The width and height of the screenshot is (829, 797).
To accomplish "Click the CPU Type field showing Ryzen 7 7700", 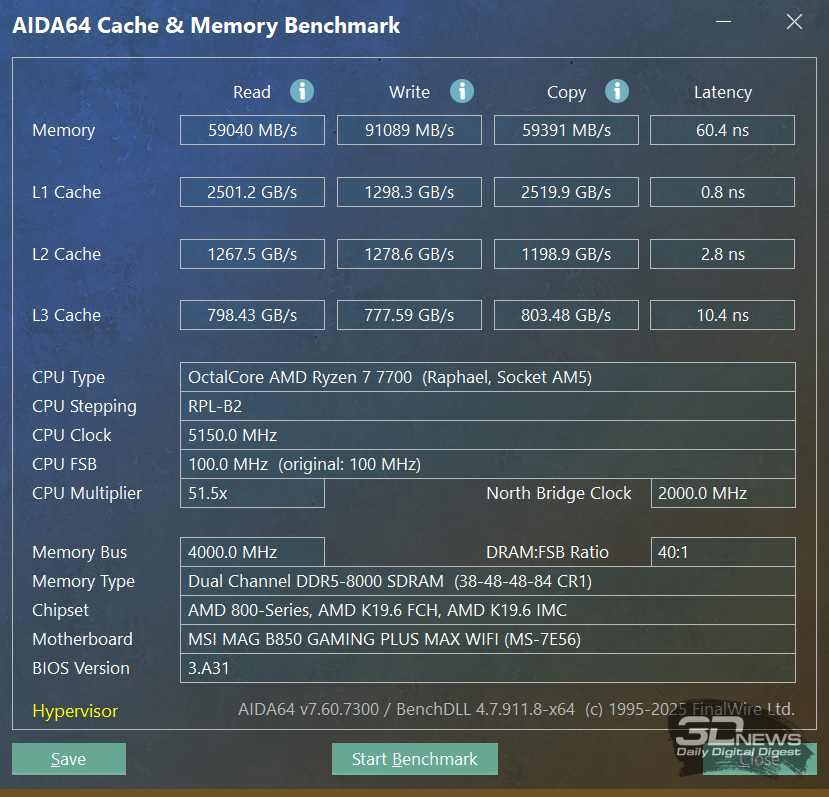I will pyautogui.click(x=487, y=377).
